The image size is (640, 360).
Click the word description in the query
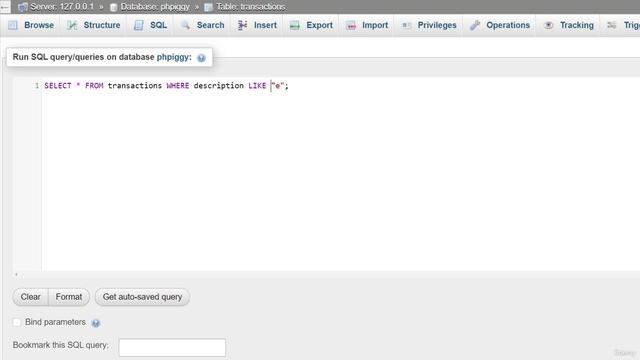click(218, 86)
